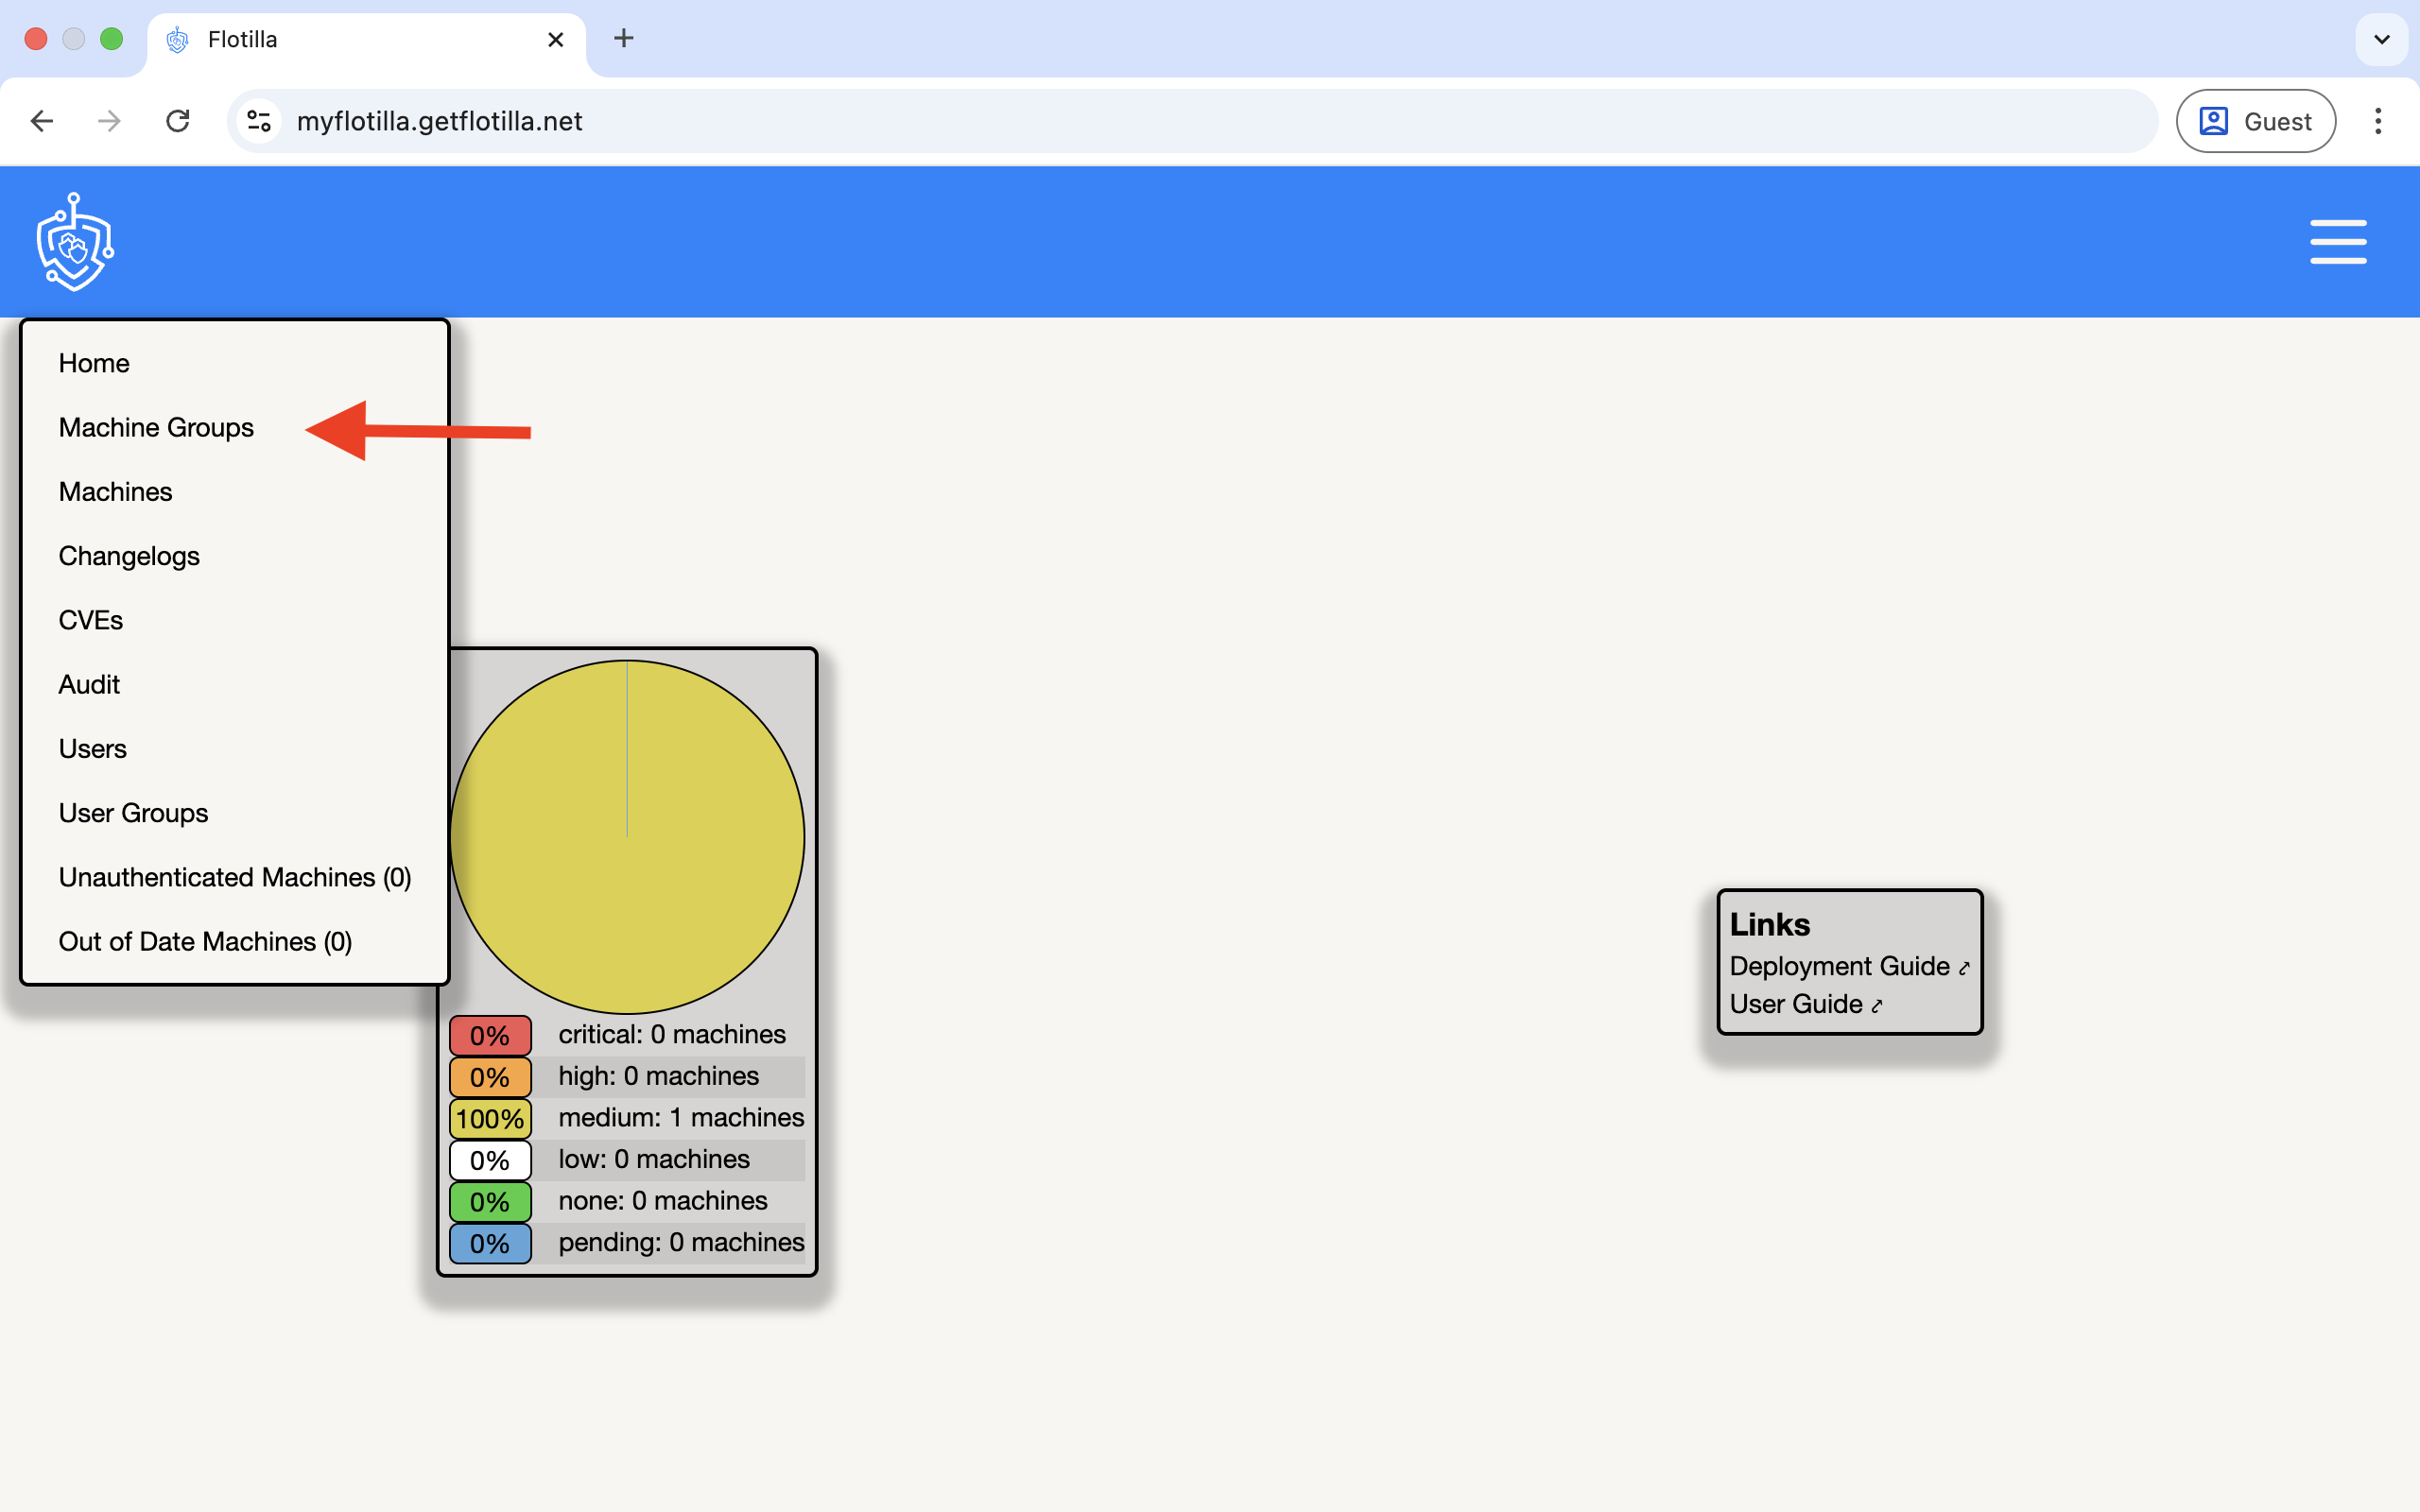Click the Flotilla shield logo
2420x1512 pixels.
[73, 241]
